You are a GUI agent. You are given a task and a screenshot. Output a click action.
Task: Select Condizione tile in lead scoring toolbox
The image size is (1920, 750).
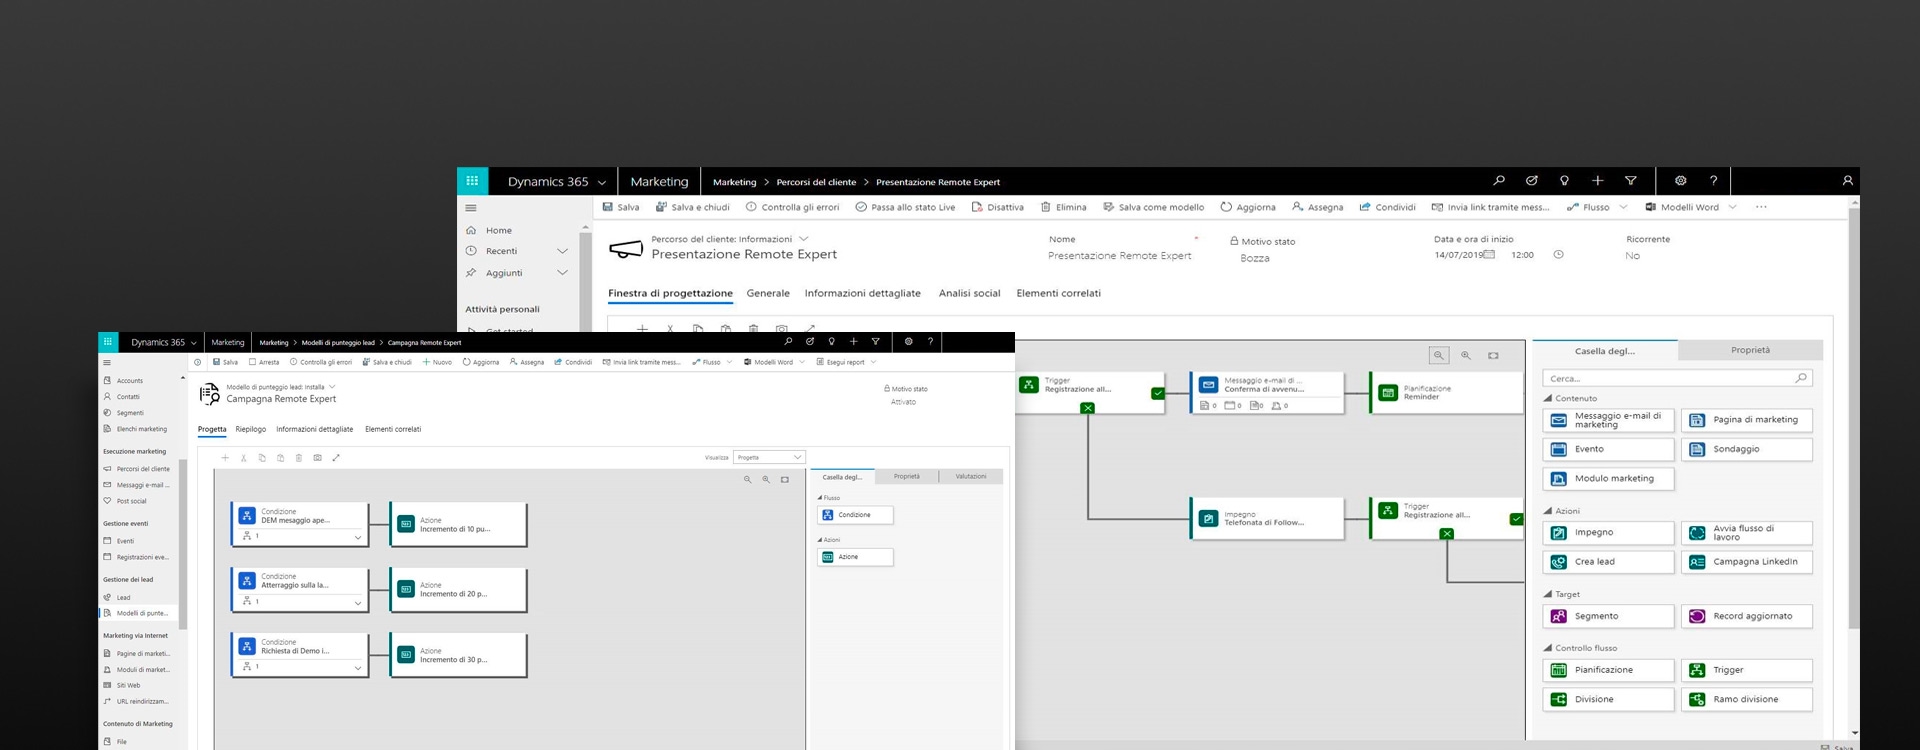tap(855, 515)
